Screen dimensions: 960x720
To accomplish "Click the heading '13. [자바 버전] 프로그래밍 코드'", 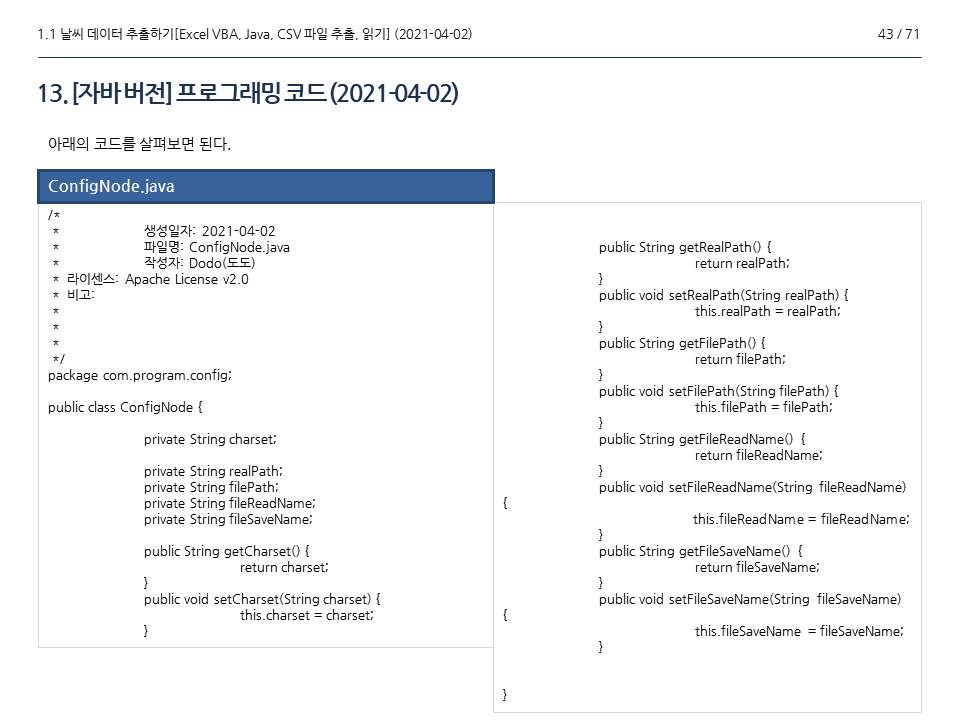I will click(x=182, y=93).
